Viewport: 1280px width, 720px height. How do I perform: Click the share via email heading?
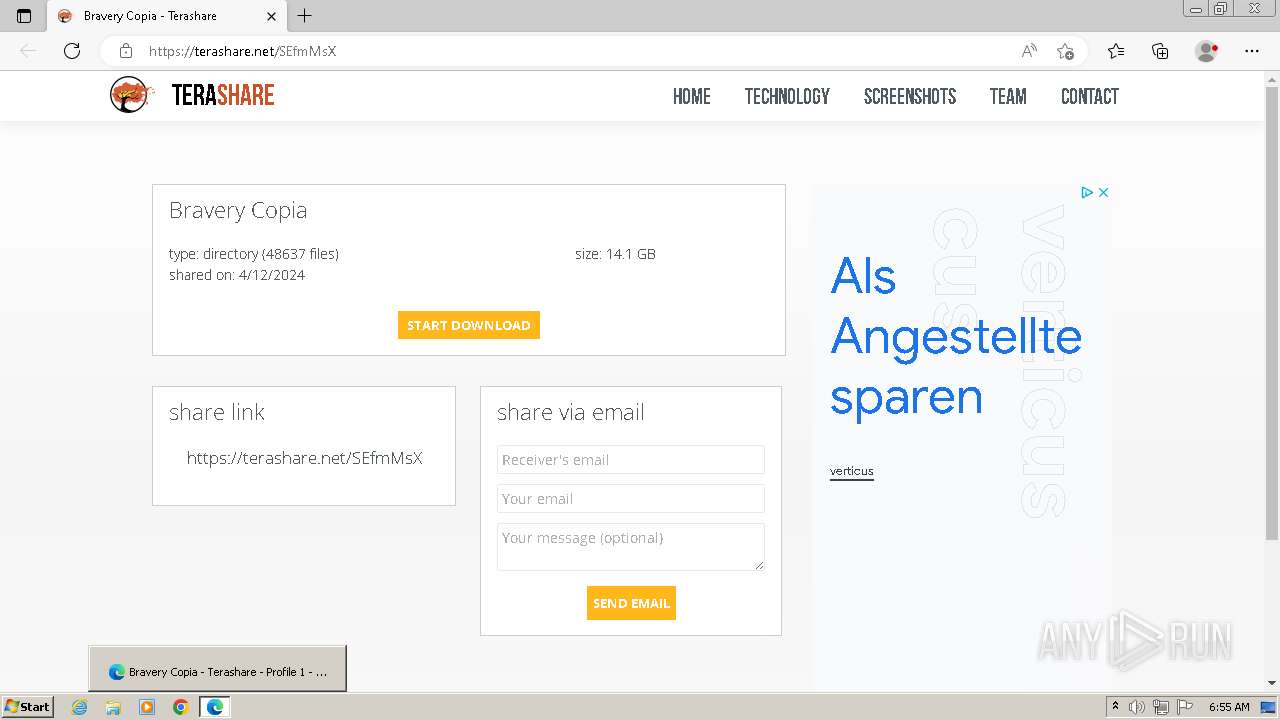point(571,412)
